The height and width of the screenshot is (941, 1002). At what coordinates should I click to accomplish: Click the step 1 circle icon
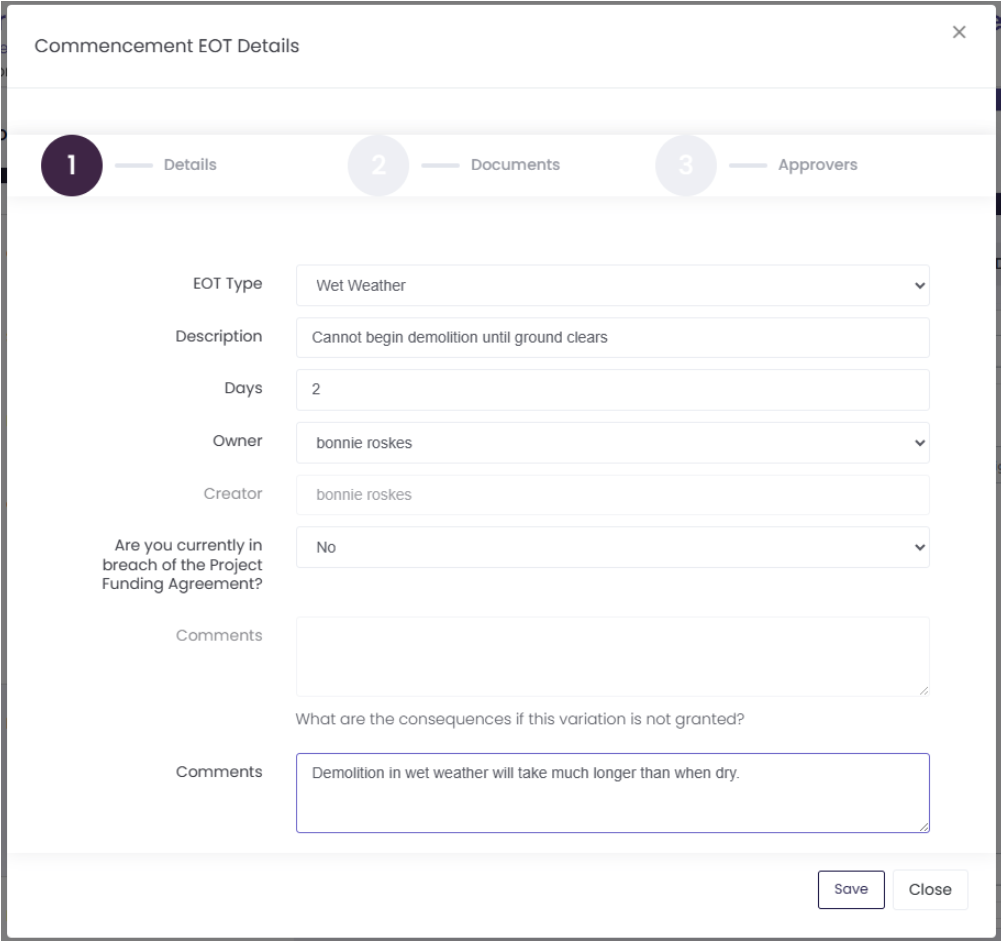pyautogui.click(x=72, y=165)
